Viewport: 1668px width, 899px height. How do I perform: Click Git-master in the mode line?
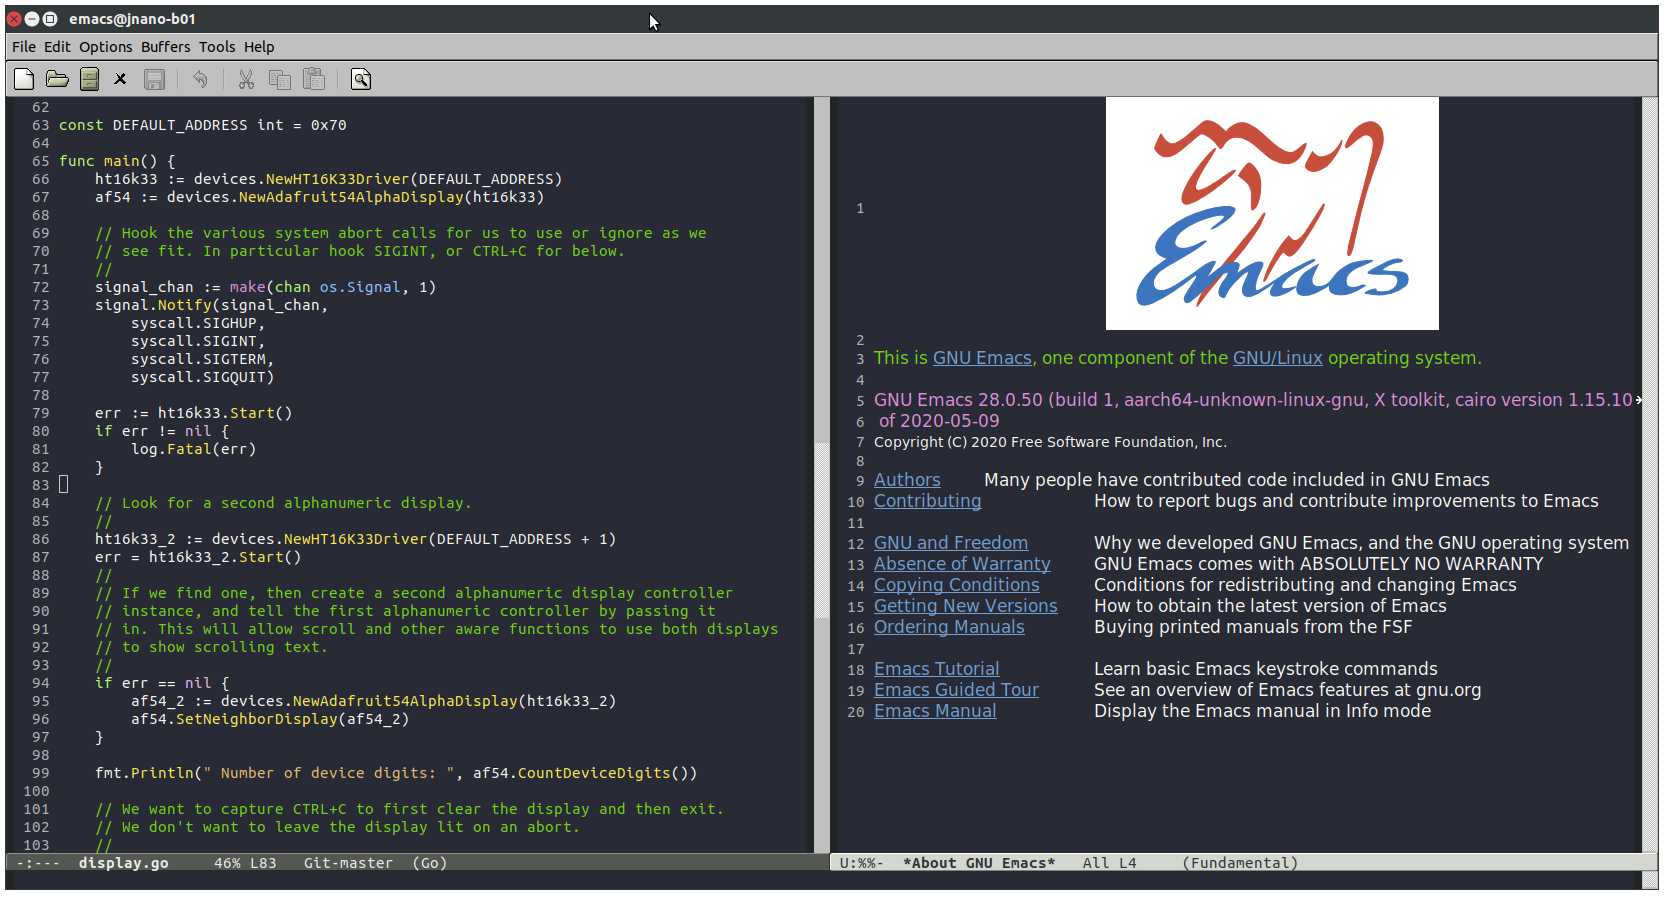pyautogui.click(x=348, y=863)
